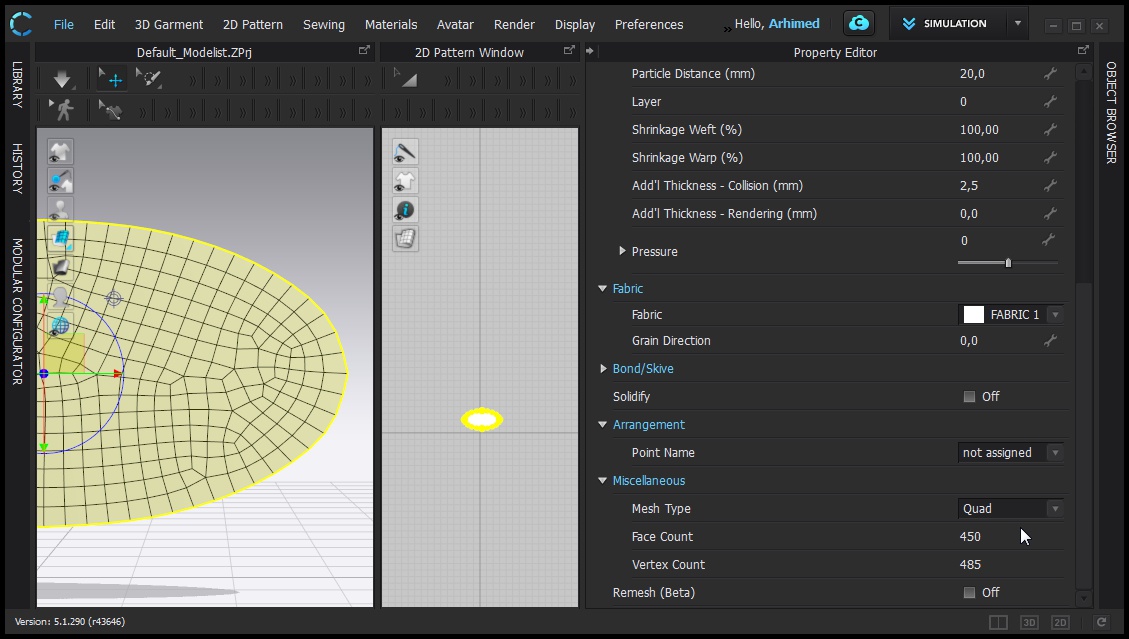Click the CLO cloud icon beside username
This screenshot has height=639, width=1129.
pos(858,24)
